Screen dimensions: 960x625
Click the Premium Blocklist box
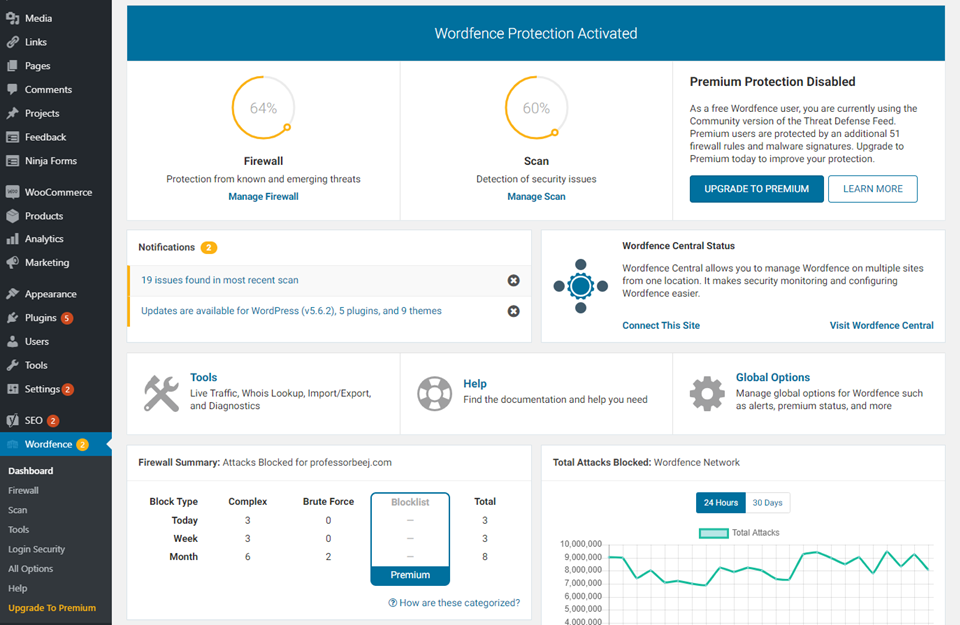(x=410, y=538)
